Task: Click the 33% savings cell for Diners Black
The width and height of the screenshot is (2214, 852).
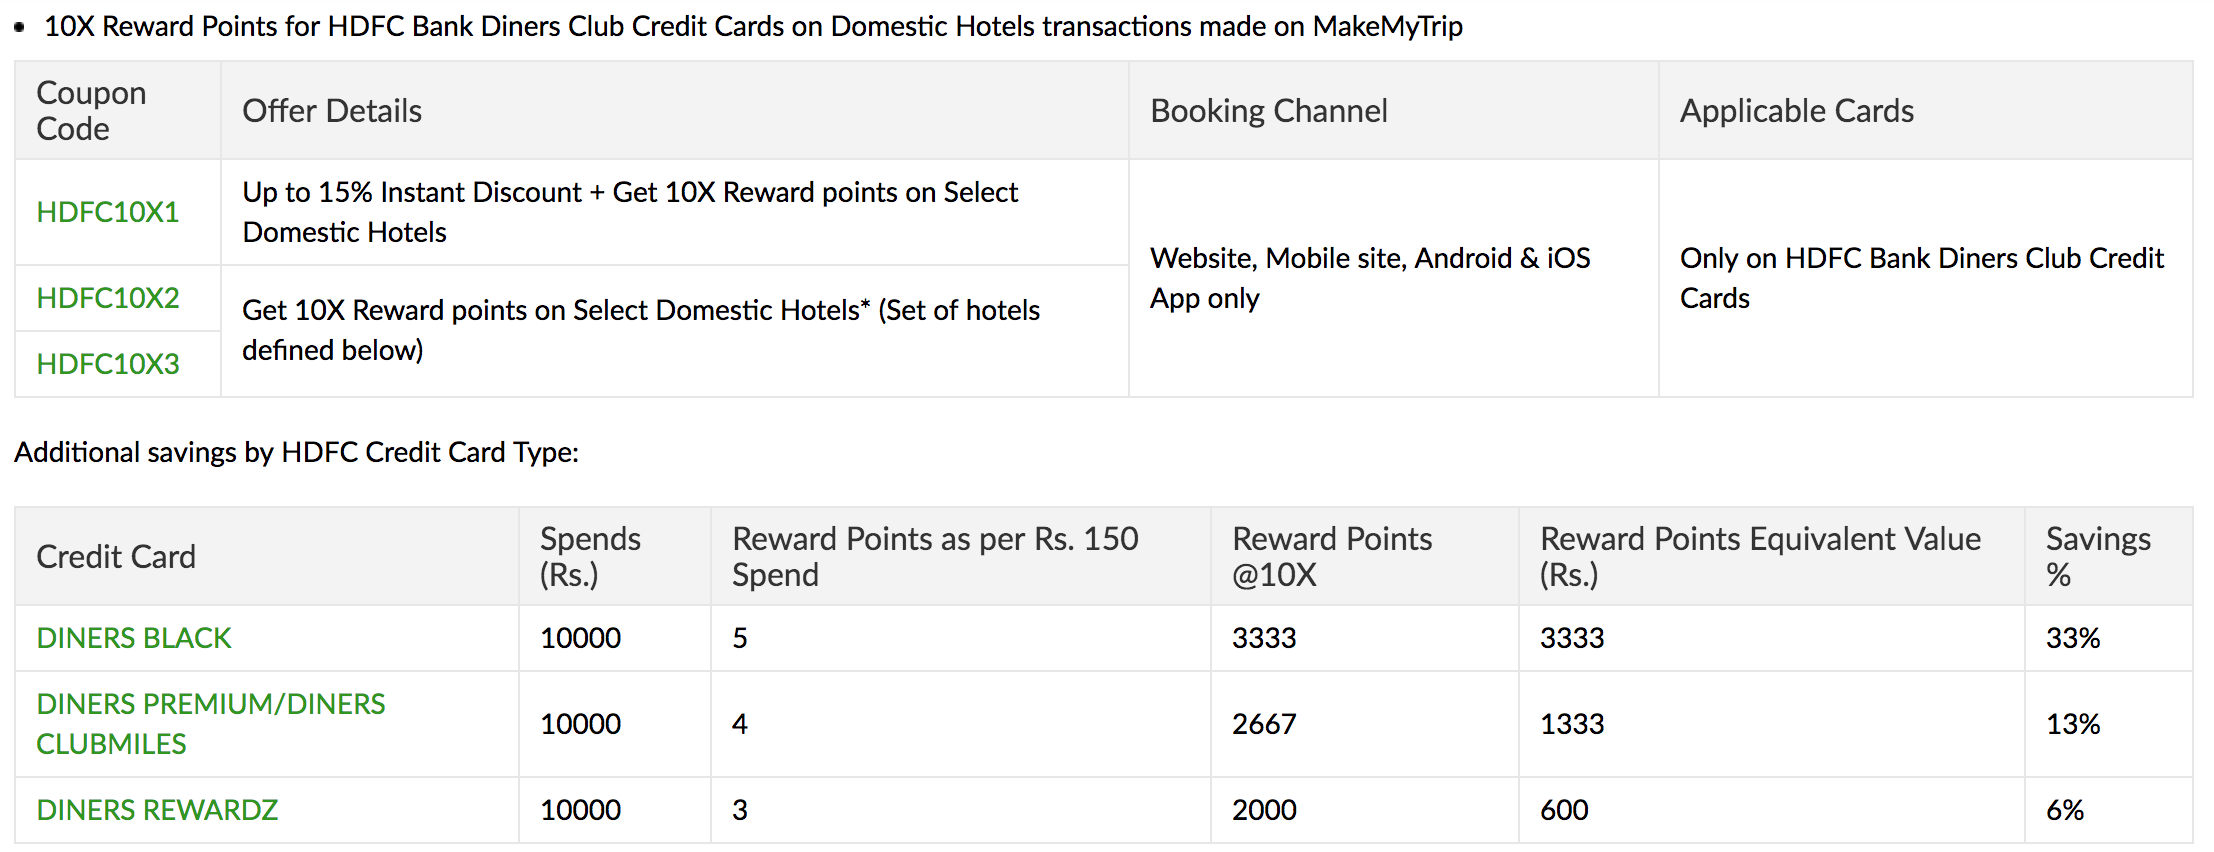Action: click(2073, 638)
